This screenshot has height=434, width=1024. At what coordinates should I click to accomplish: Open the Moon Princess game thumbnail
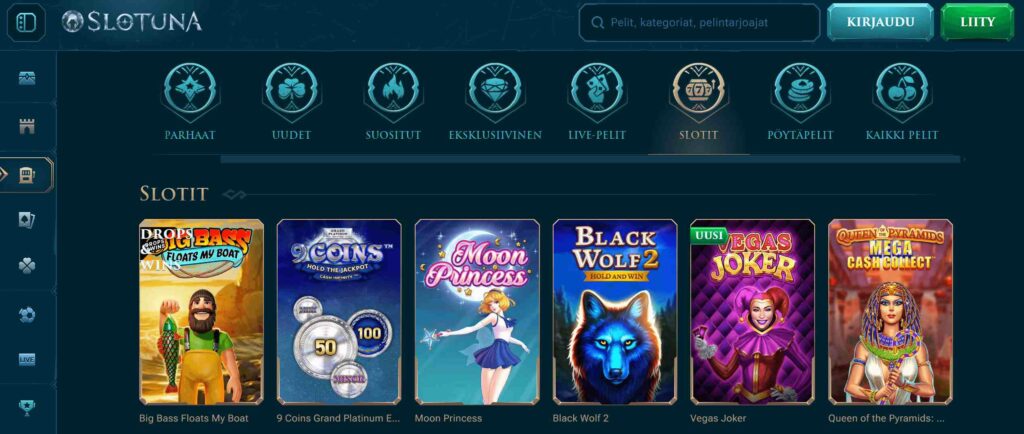coord(477,312)
